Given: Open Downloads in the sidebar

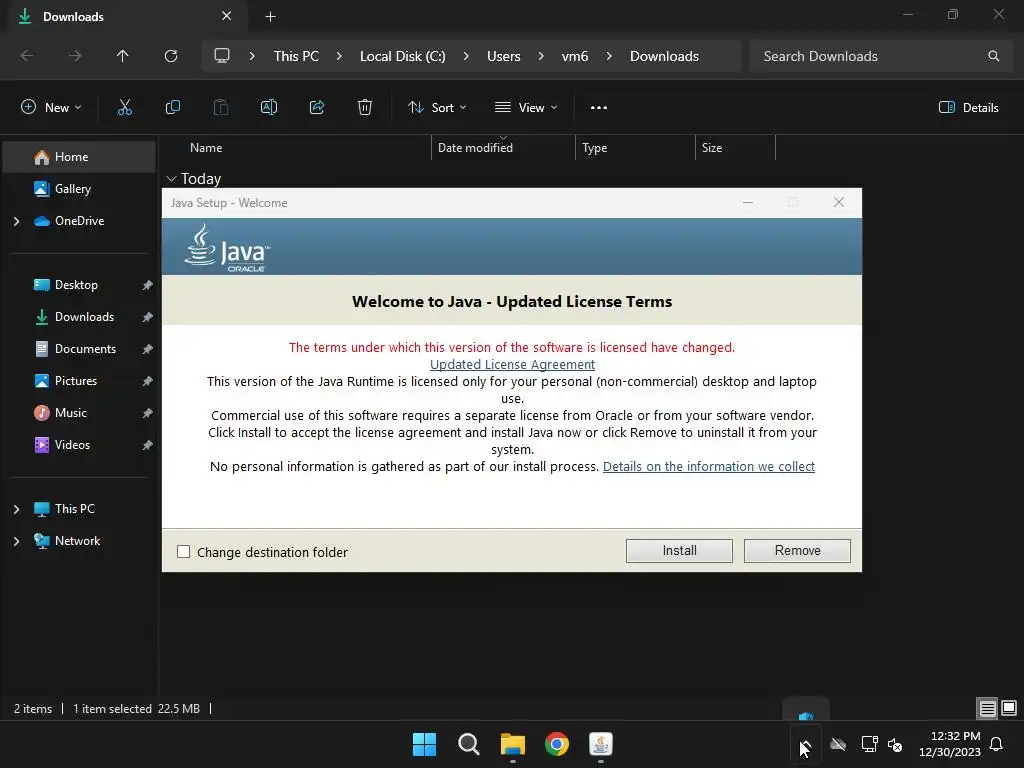Looking at the screenshot, I should (x=79, y=317).
